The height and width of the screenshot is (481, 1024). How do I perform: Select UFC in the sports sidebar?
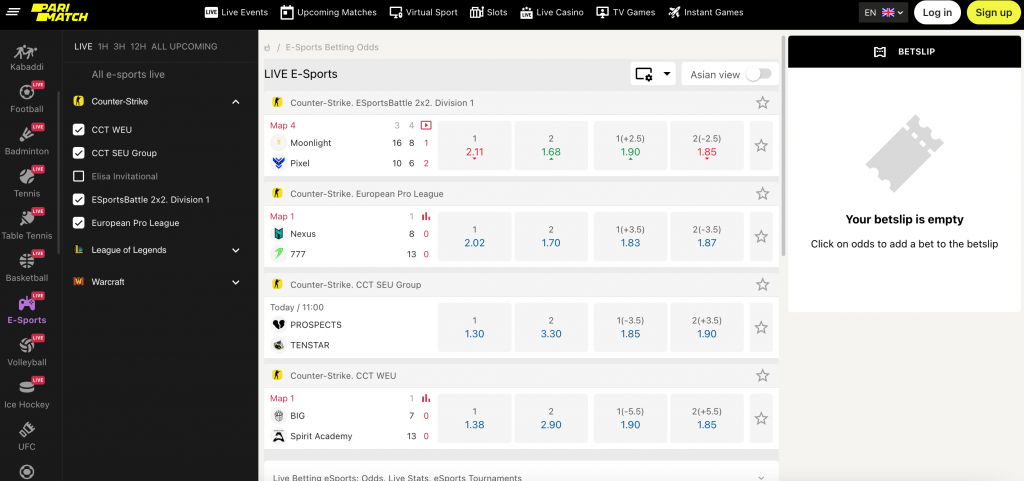[x=27, y=437]
